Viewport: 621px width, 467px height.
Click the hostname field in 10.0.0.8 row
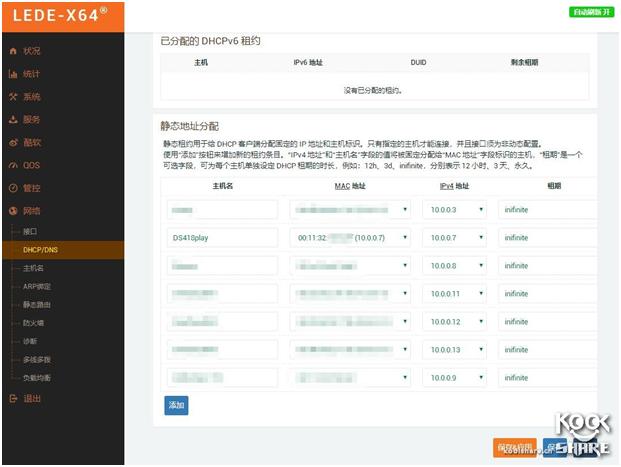pyautogui.click(x=222, y=265)
